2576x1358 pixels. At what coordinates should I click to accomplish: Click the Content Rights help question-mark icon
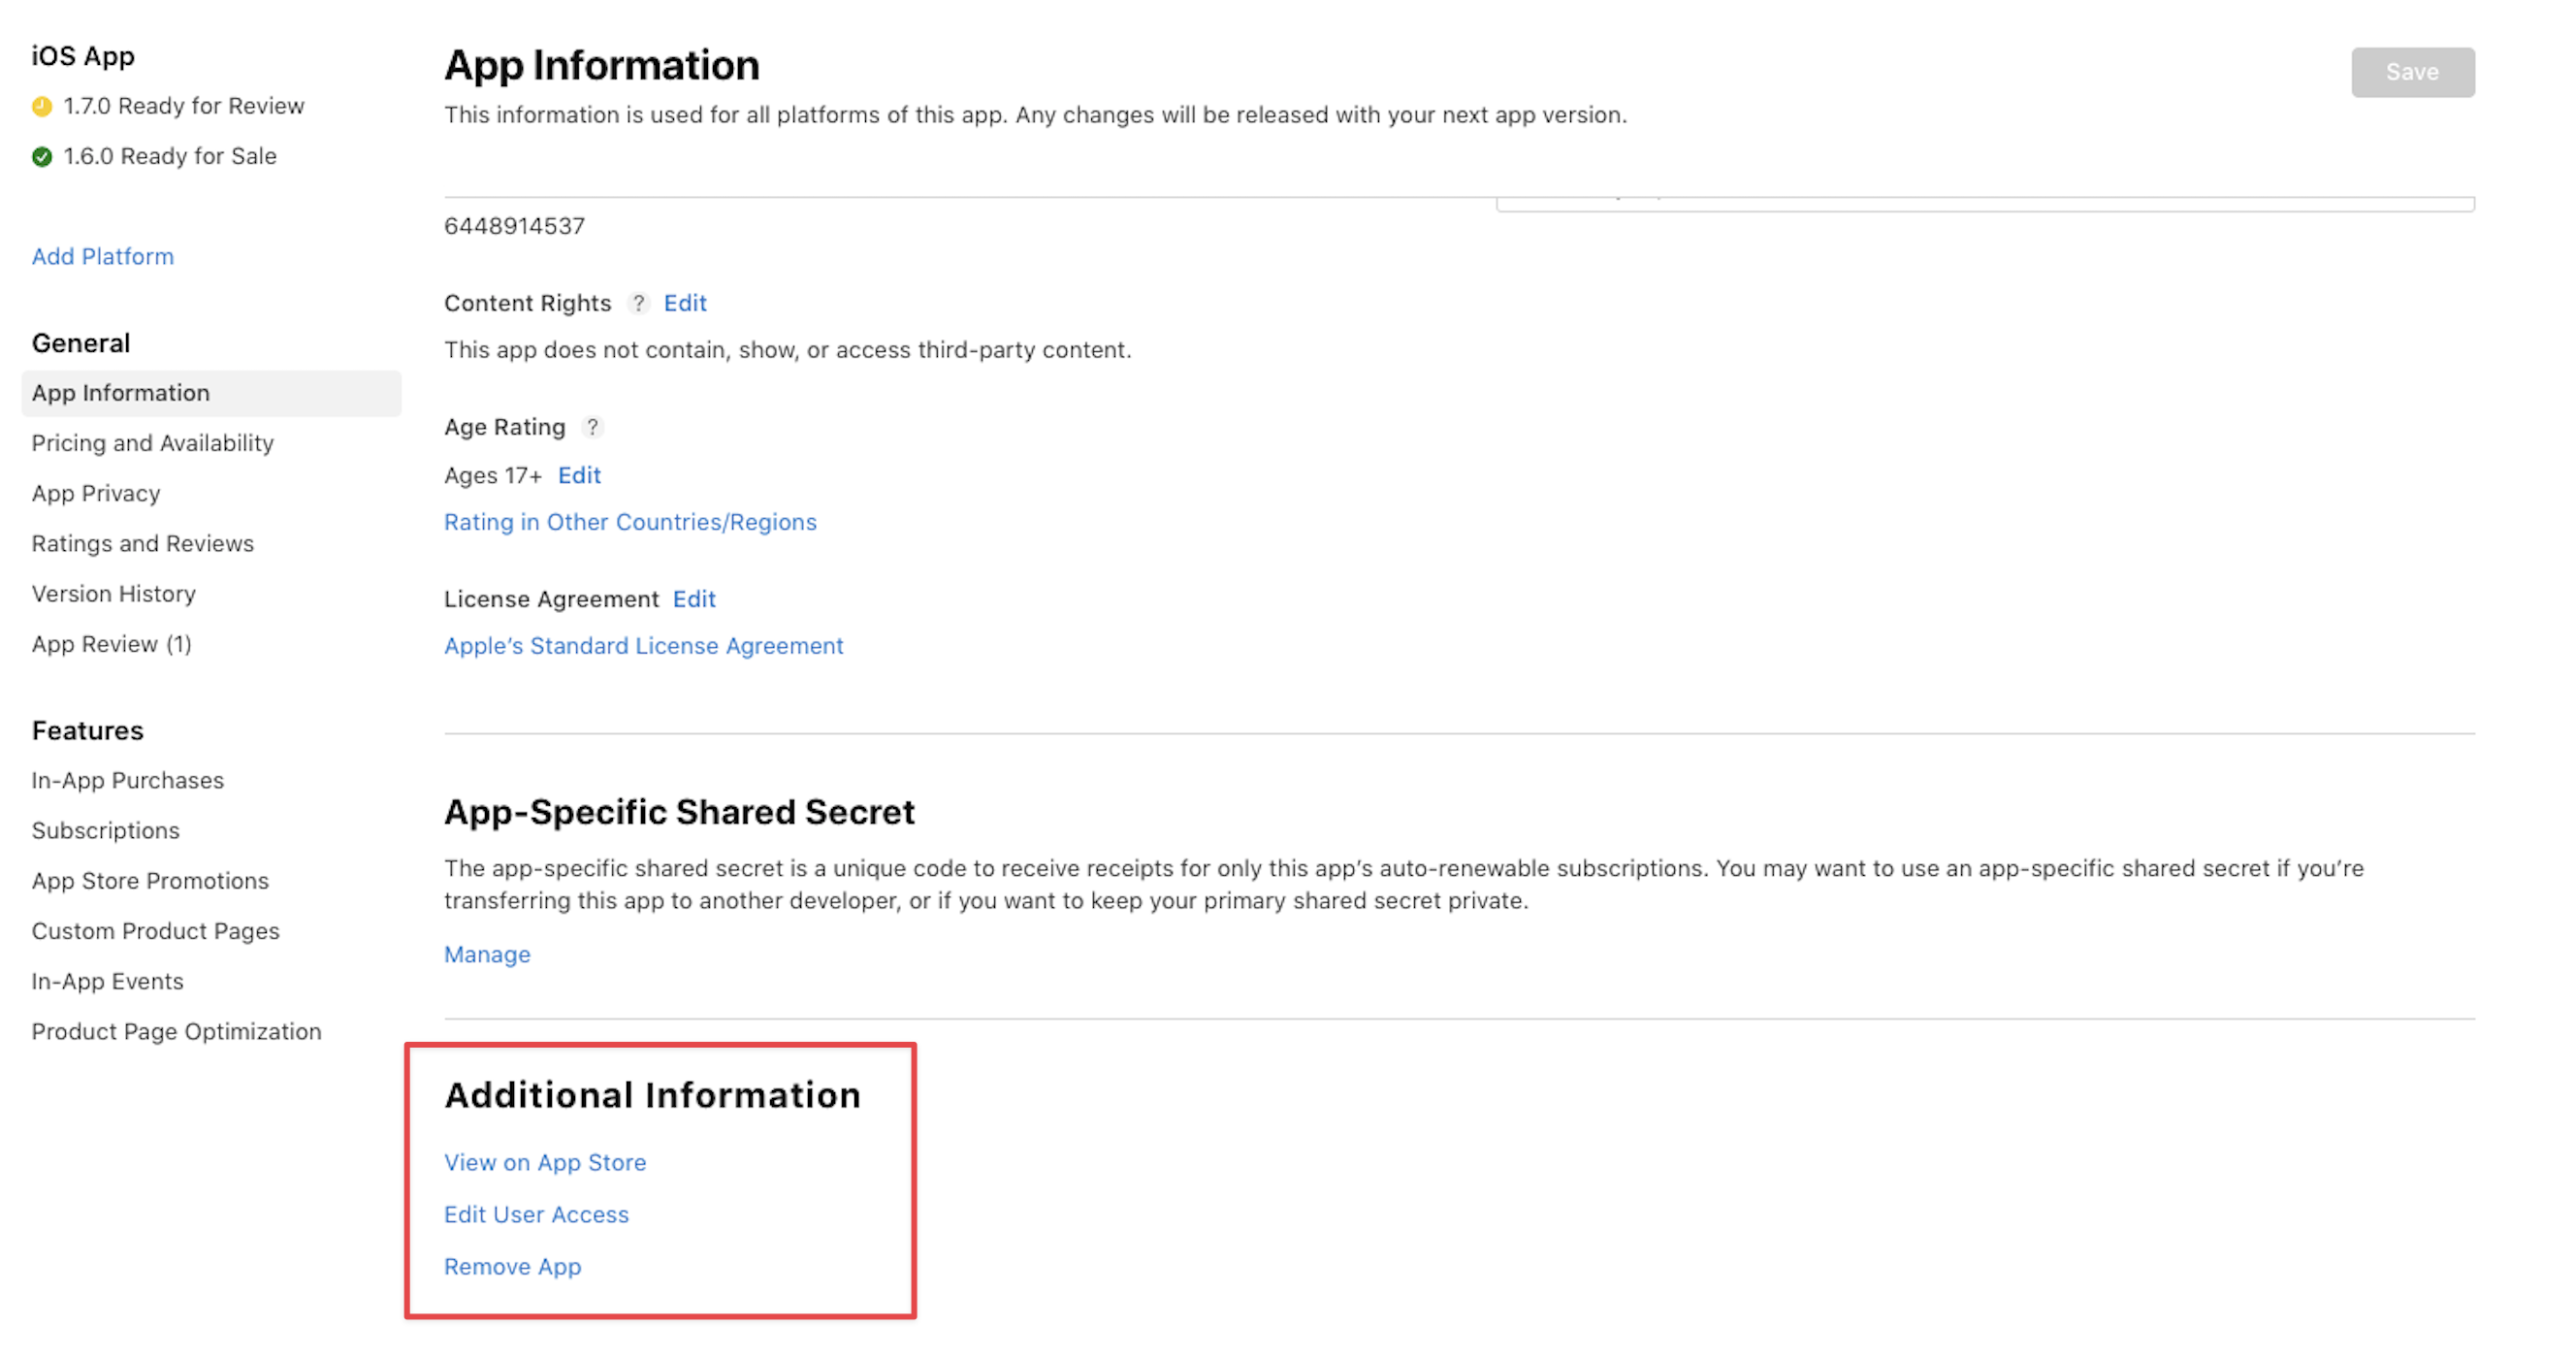[638, 303]
